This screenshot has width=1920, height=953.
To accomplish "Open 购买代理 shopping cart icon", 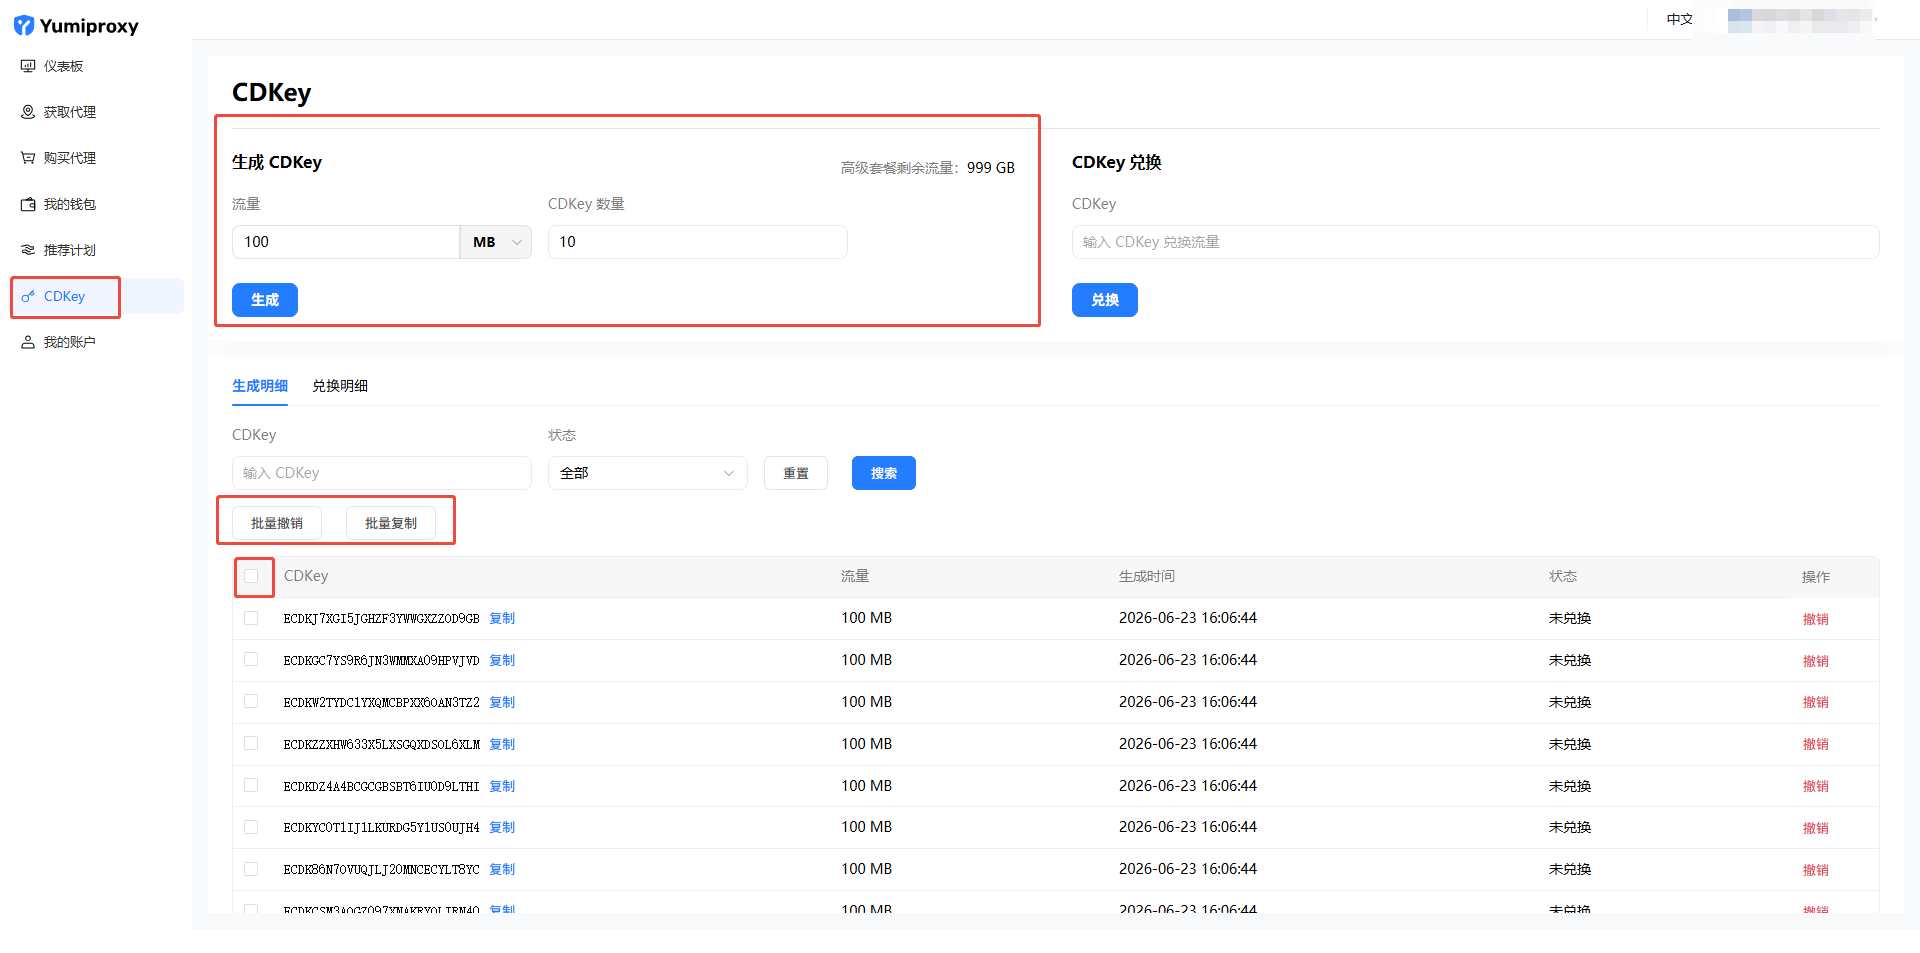I will pyautogui.click(x=28, y=158).
